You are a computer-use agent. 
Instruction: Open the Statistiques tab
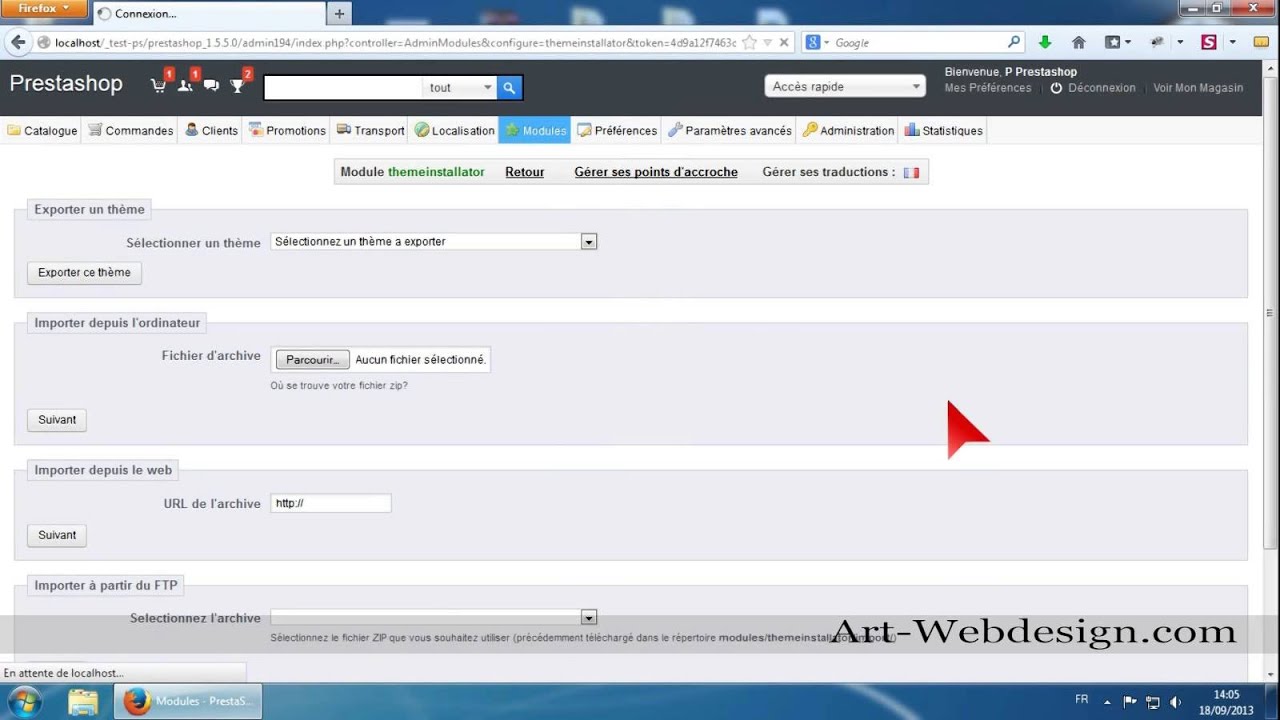coord(944,131)
